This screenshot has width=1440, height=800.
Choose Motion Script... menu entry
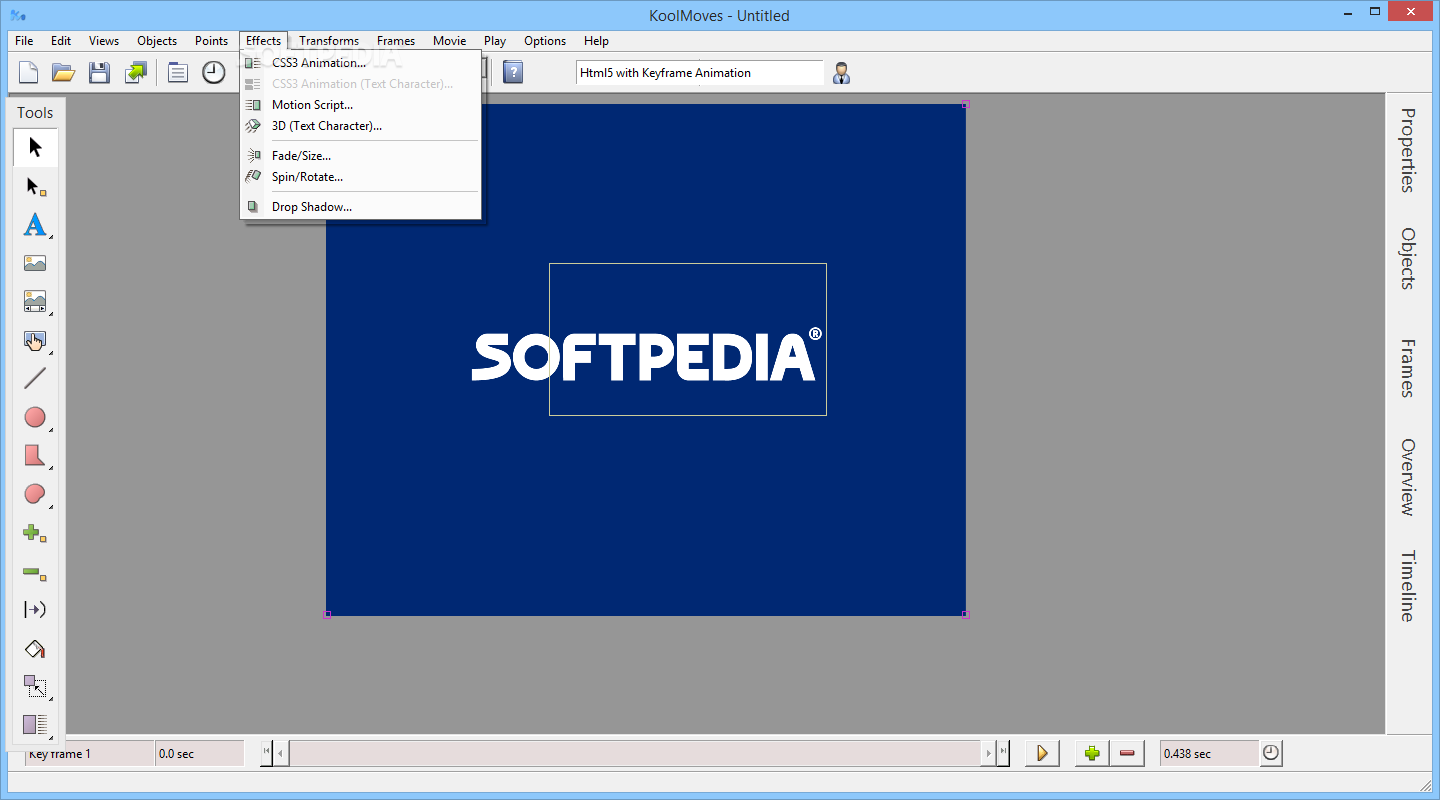[x=361, y=105]
